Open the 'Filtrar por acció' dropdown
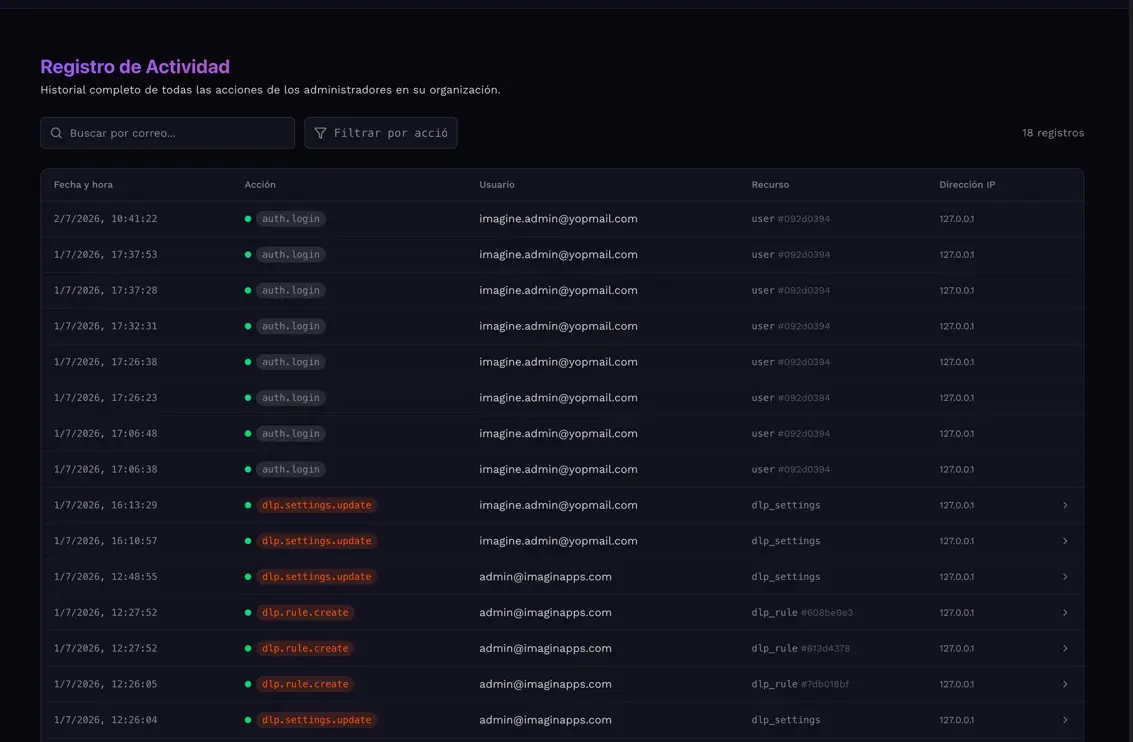 381,133
